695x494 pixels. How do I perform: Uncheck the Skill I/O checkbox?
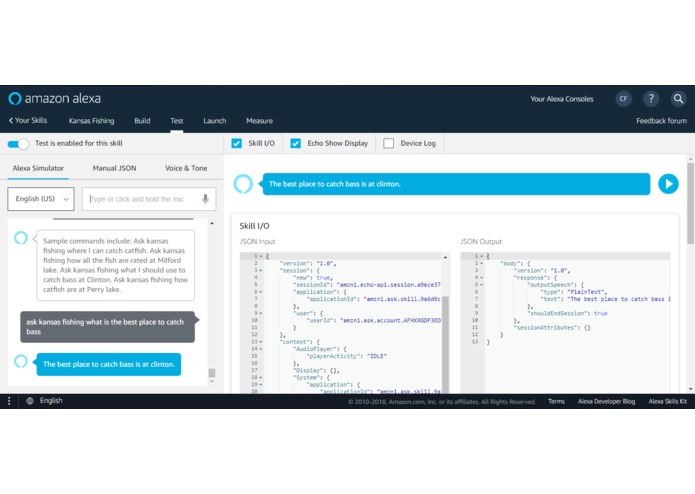point(237,144)
